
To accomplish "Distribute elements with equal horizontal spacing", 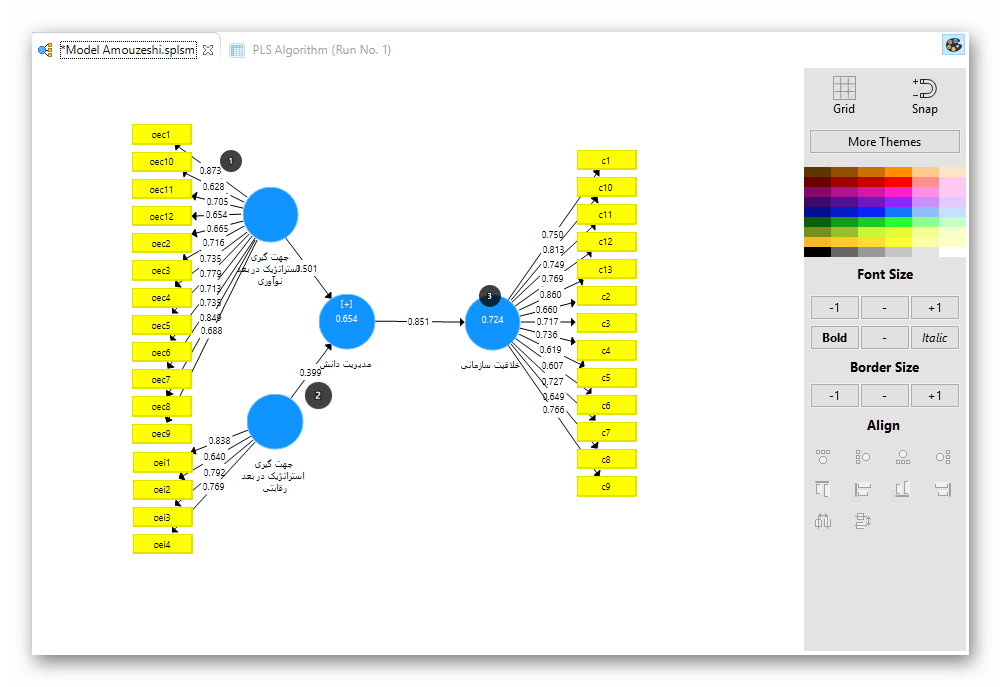I will point(823,522).
